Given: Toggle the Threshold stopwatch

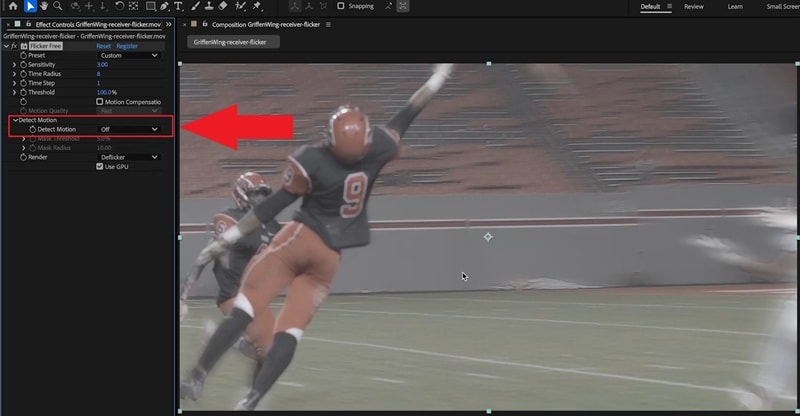Looking at the screenshot, I should tap(23, 92).
